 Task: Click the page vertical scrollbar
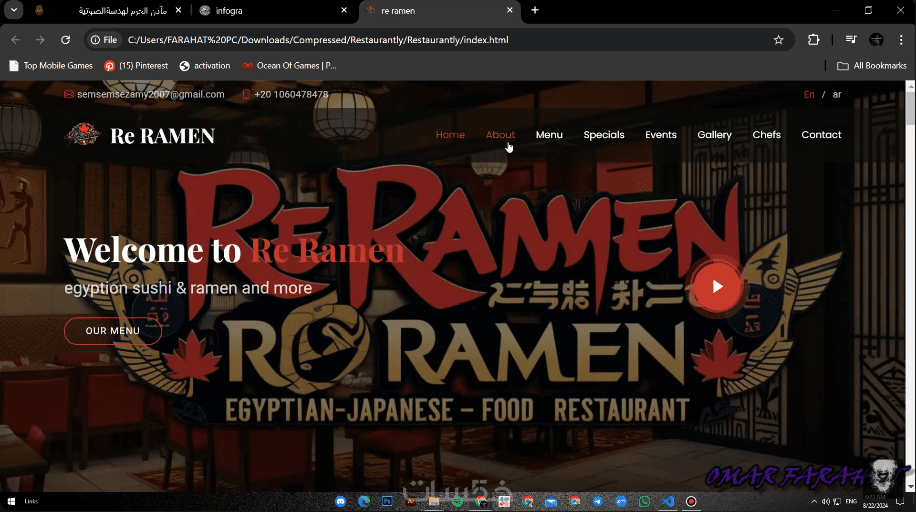(x=910, y=285)
